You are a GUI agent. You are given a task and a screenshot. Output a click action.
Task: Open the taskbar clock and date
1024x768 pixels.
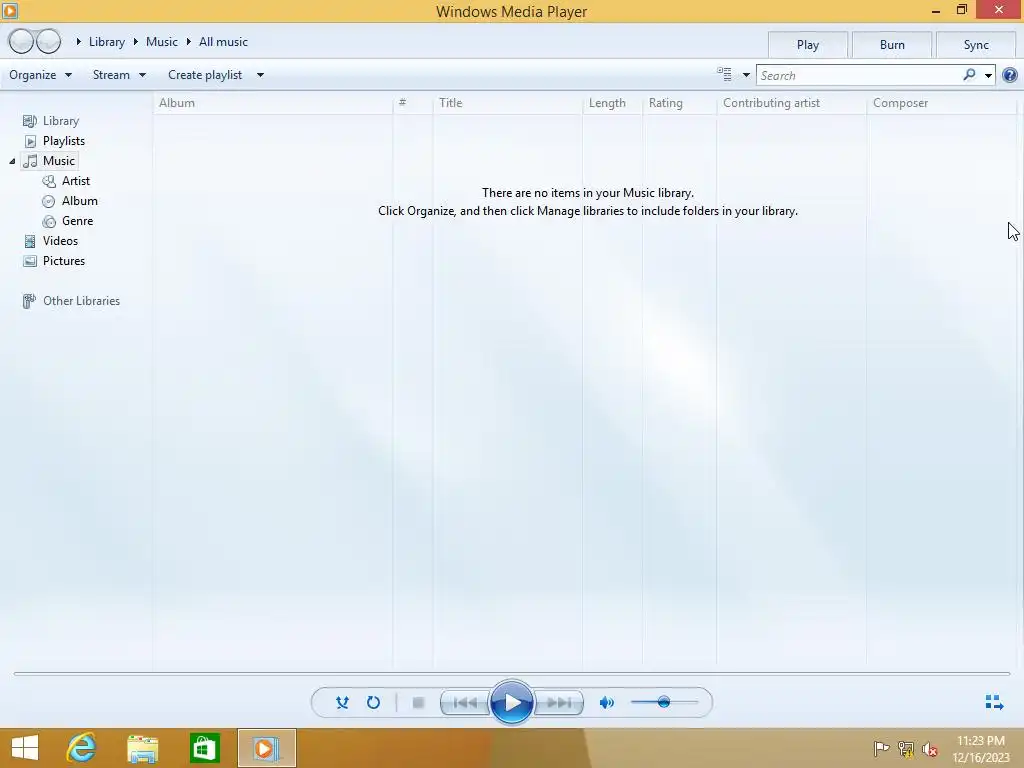[x=980, y=748]
